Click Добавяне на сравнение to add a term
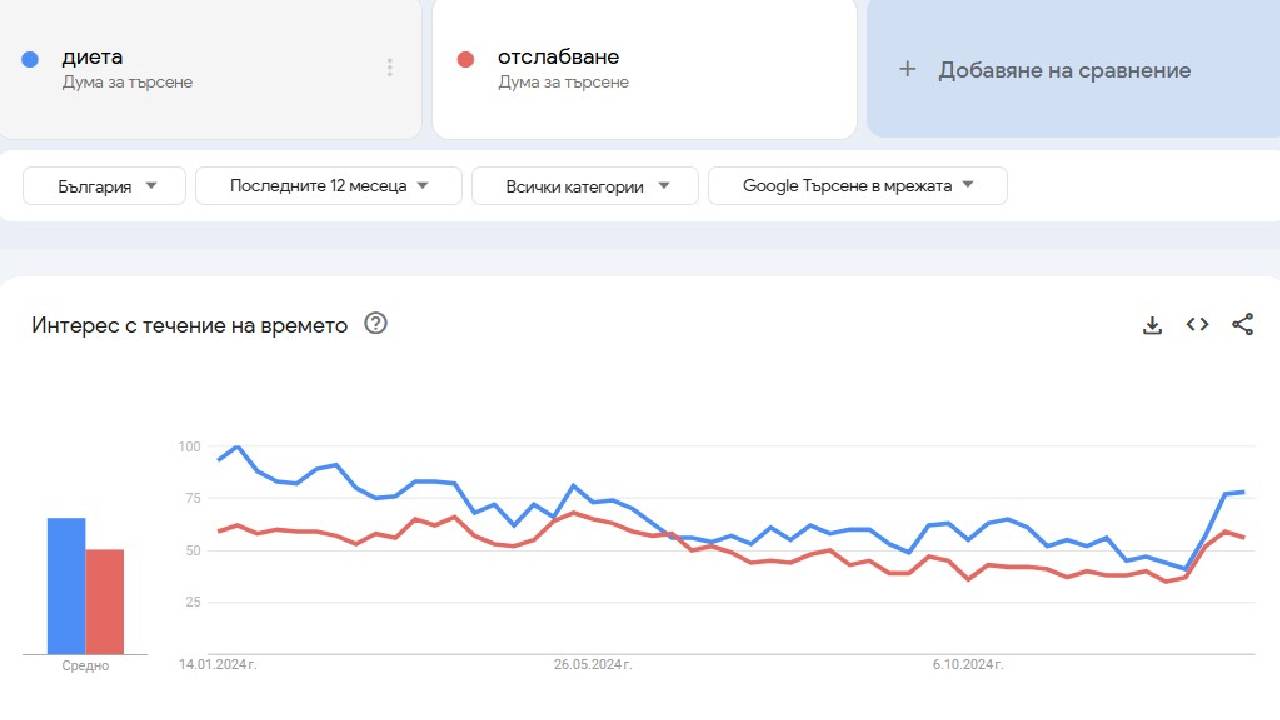Image resolution: width=1280 pixels, height=720 pixels. pos(1065,70)
